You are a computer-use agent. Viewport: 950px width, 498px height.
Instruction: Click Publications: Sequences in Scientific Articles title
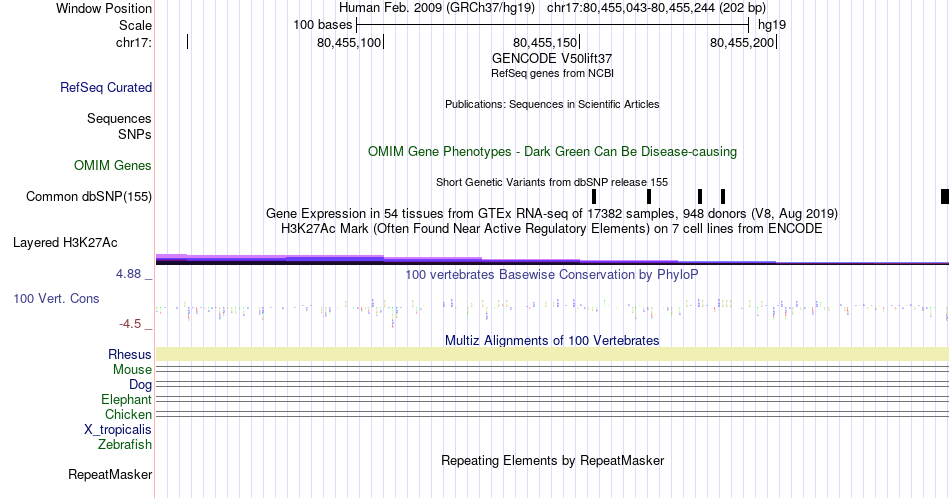point(552,104)
